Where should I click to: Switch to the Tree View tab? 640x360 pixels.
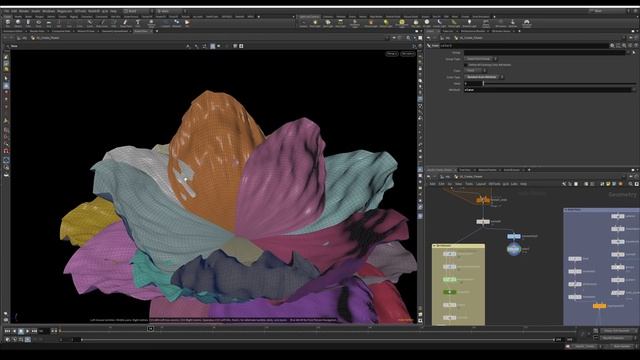(x=465, y=170)
